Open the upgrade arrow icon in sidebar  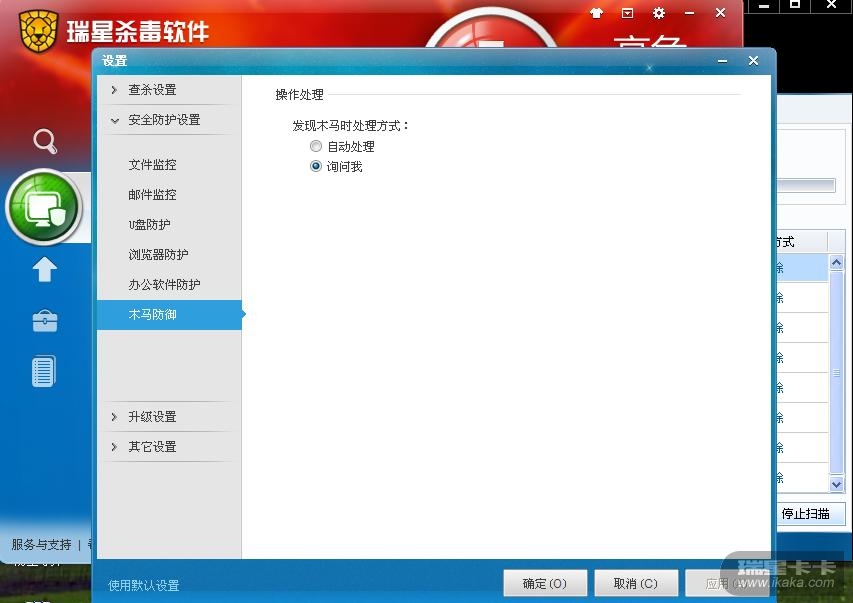click(45, 269)
